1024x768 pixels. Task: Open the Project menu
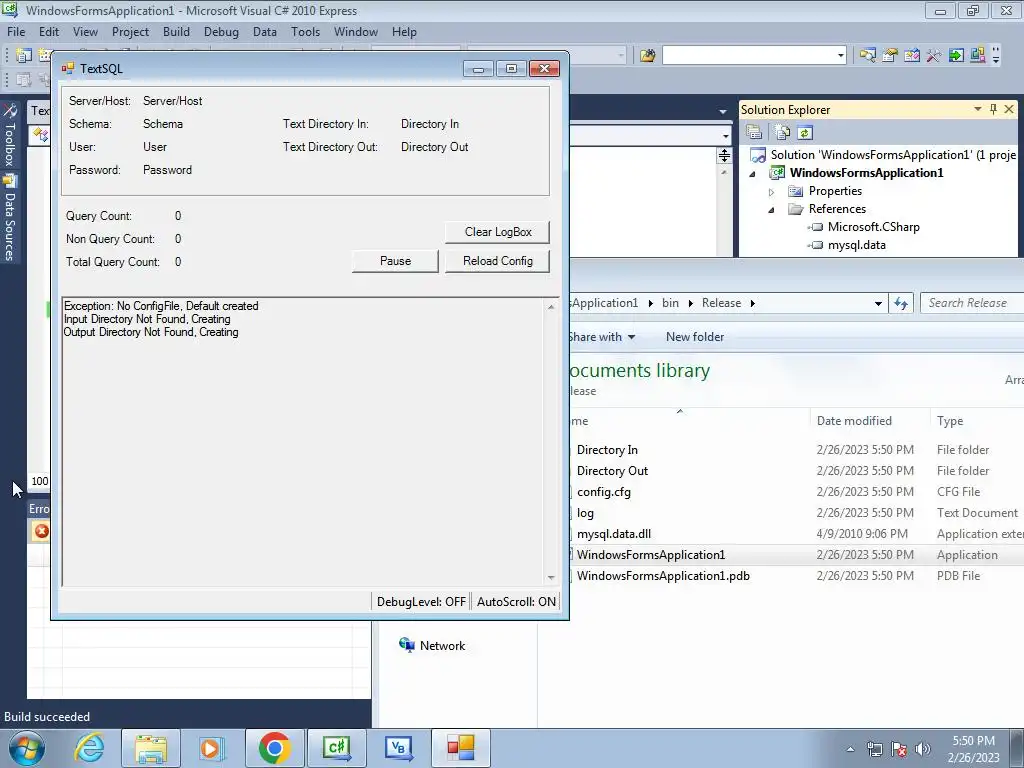click(x=130, y=31)
